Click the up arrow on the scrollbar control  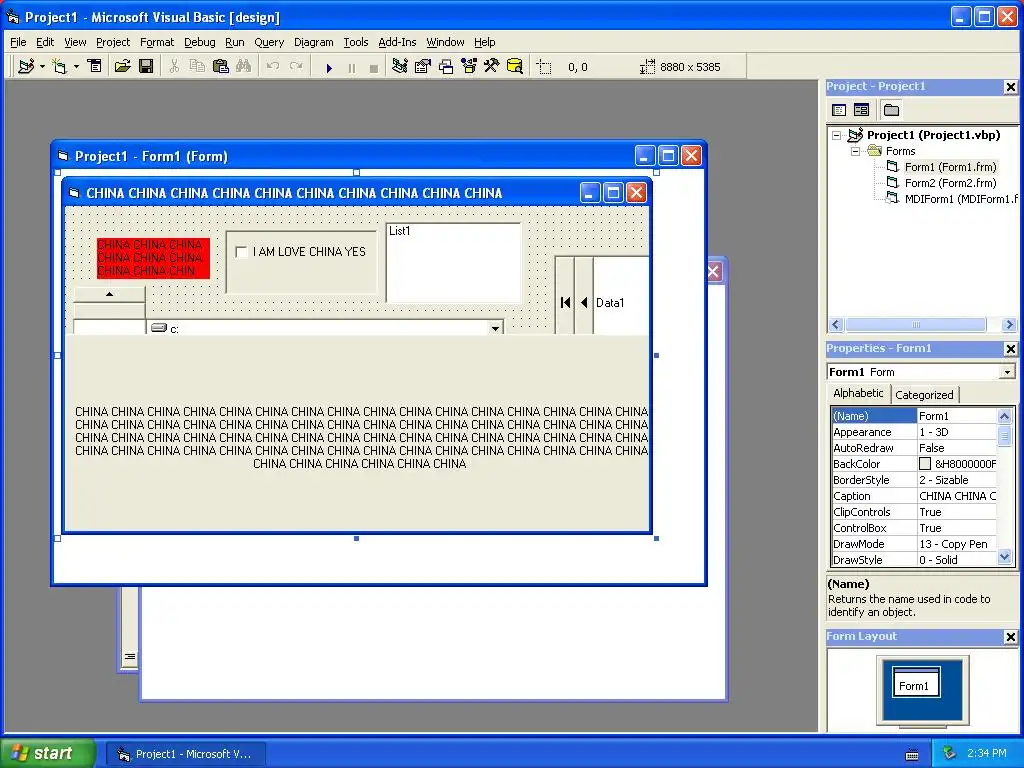(x=109, y=295)
